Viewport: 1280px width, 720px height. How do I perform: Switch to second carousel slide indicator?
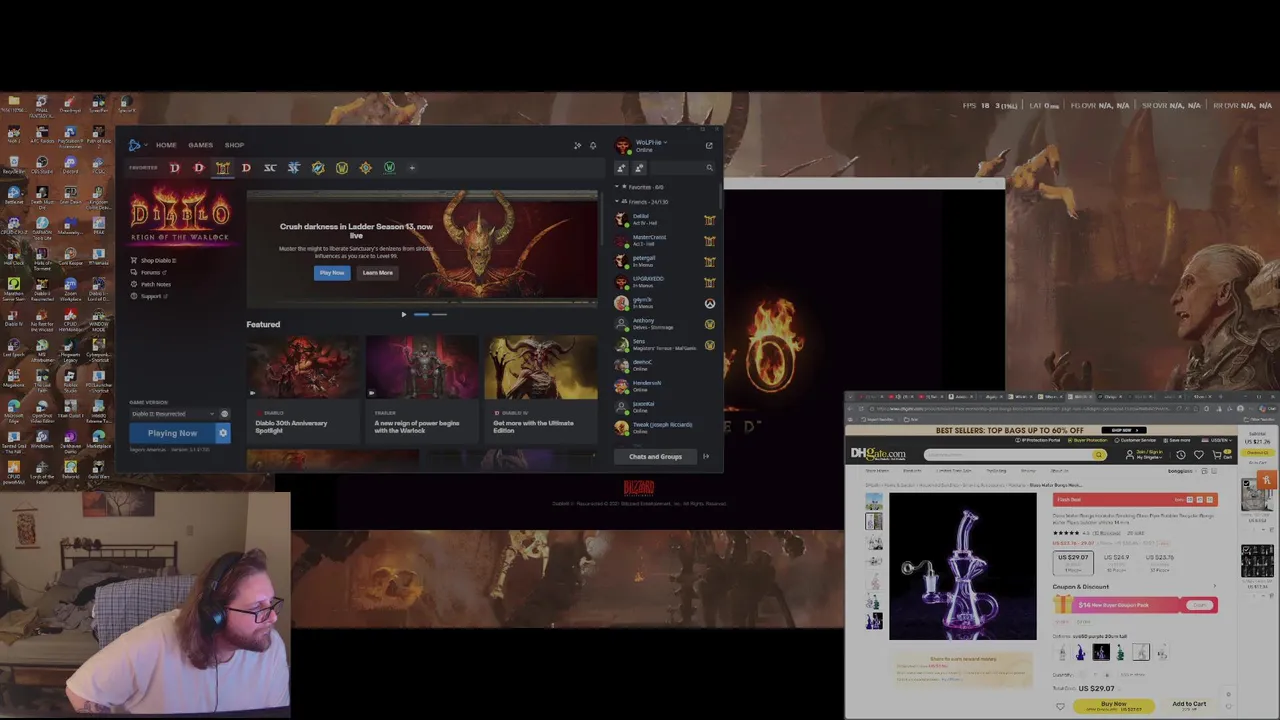[439, 314]
